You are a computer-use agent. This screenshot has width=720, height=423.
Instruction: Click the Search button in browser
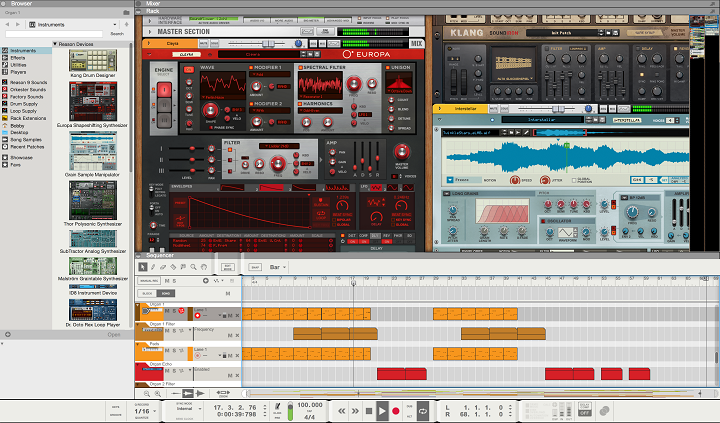tap(117, 33)
